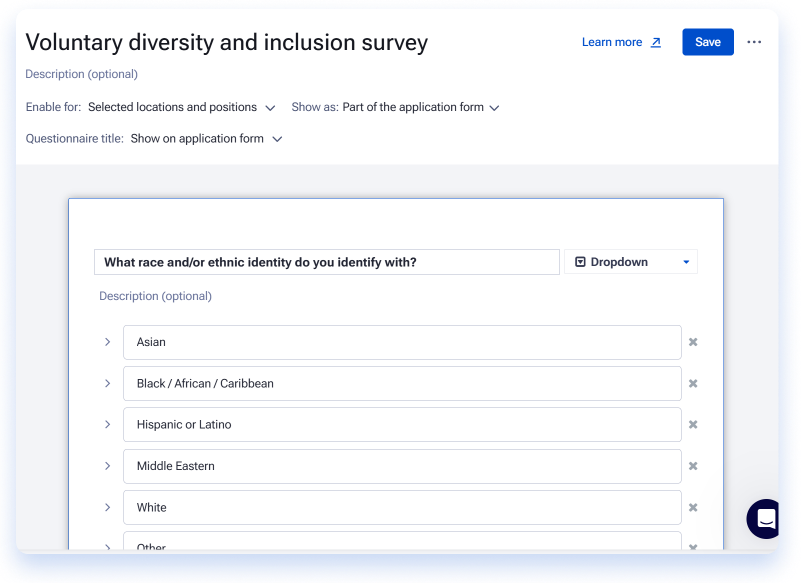
Task: Save the survey
Action: point(708,42)
